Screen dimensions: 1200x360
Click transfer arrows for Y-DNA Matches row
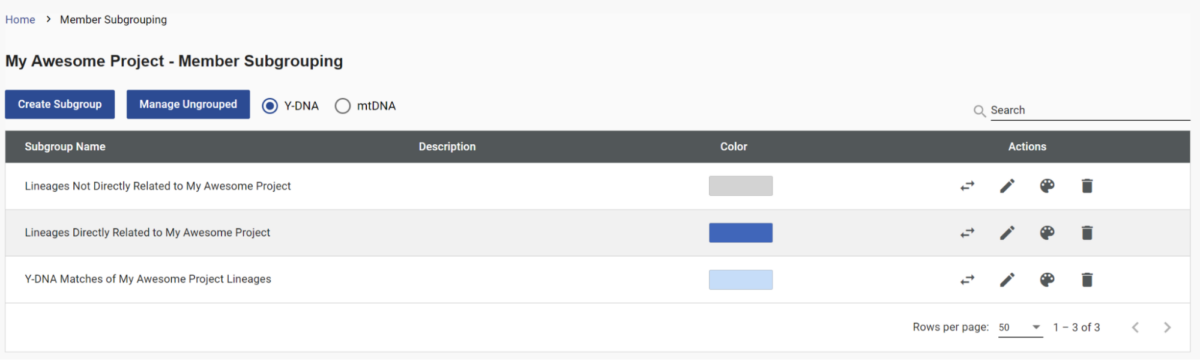tap(967, 280)
